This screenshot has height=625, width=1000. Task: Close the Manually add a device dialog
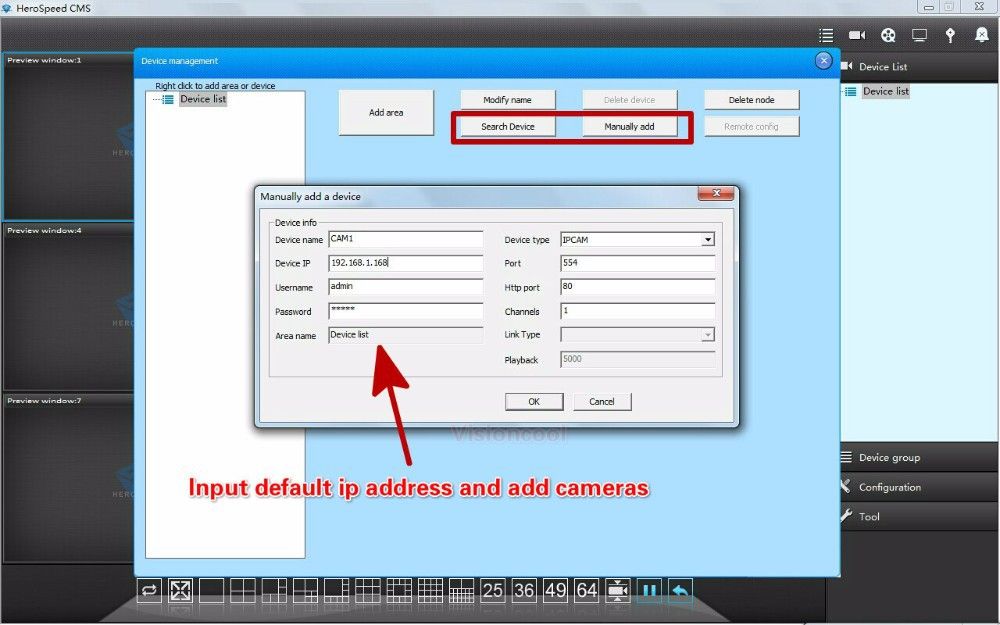(716, 193)
